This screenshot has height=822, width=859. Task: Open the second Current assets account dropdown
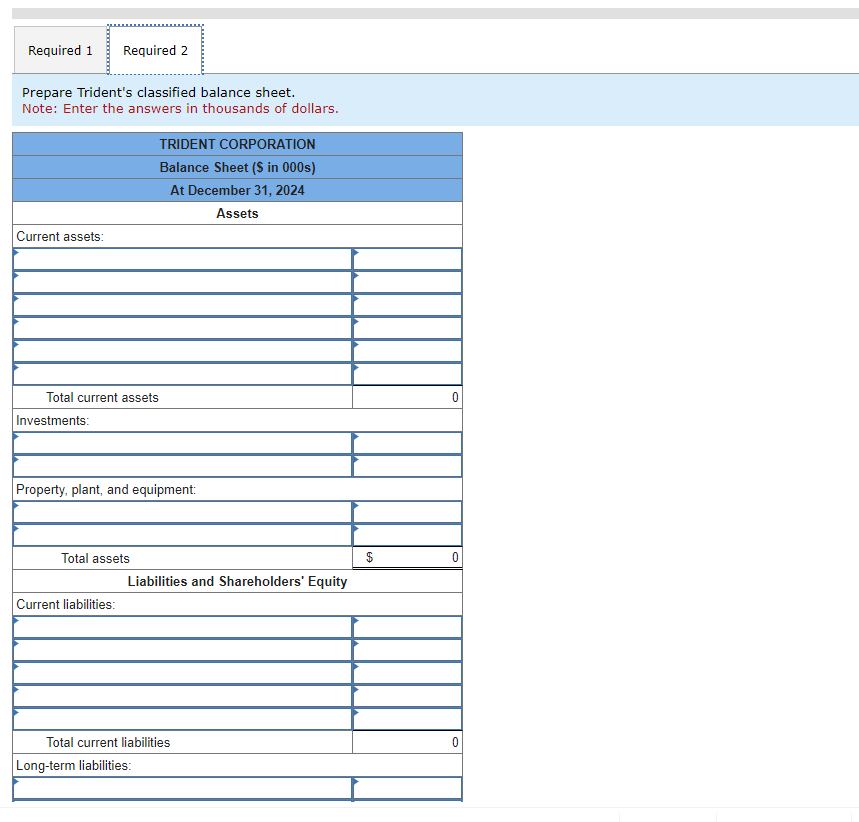(181, 281)
